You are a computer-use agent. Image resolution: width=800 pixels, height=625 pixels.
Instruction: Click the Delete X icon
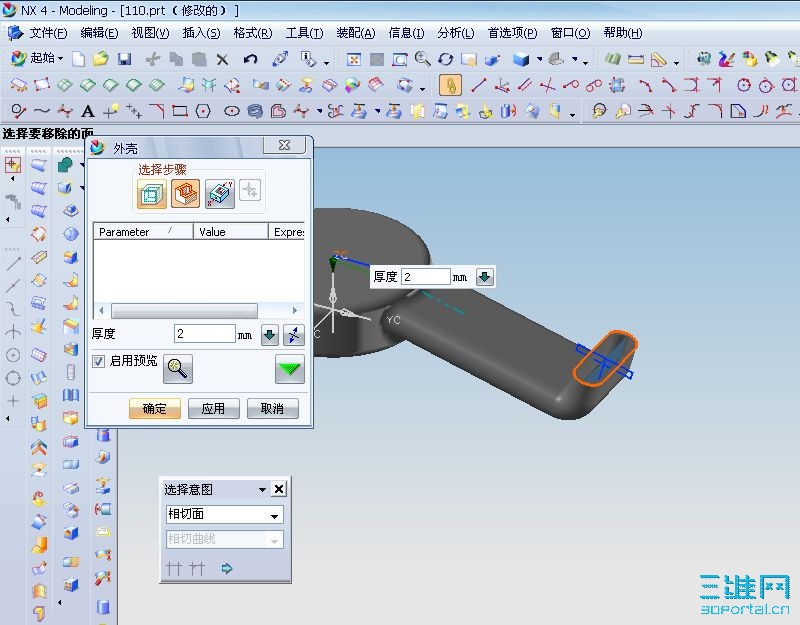(x=222, y=60)
